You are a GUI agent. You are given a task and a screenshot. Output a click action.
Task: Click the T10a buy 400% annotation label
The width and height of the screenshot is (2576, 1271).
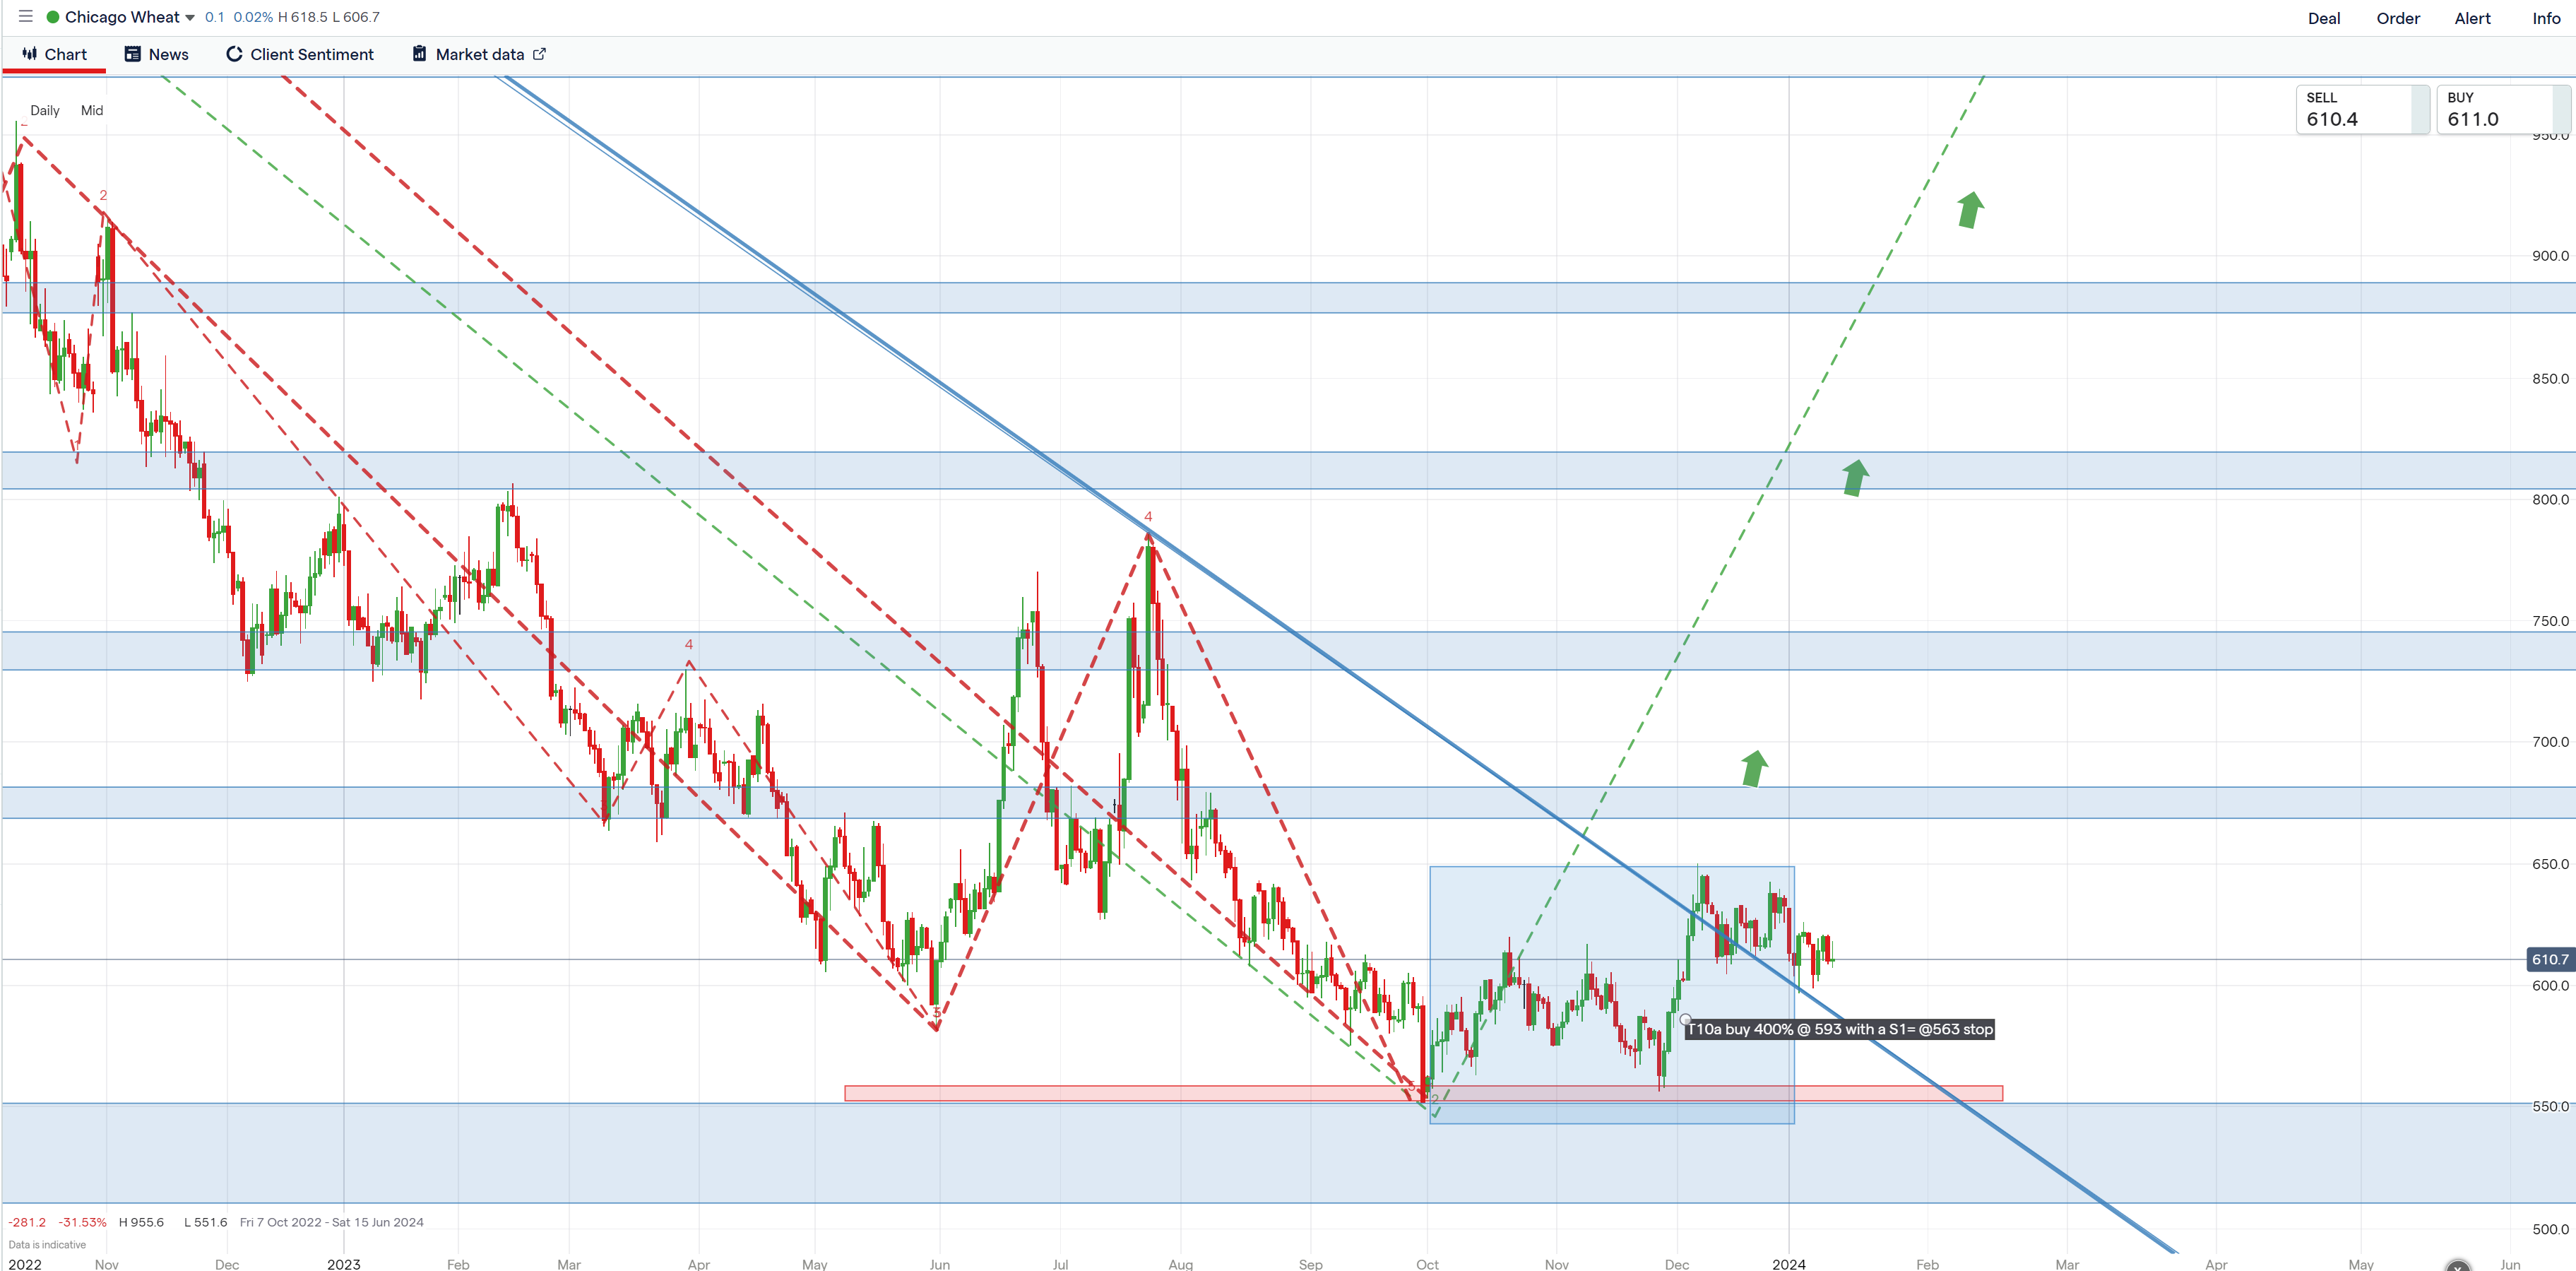point(1840,1029)
